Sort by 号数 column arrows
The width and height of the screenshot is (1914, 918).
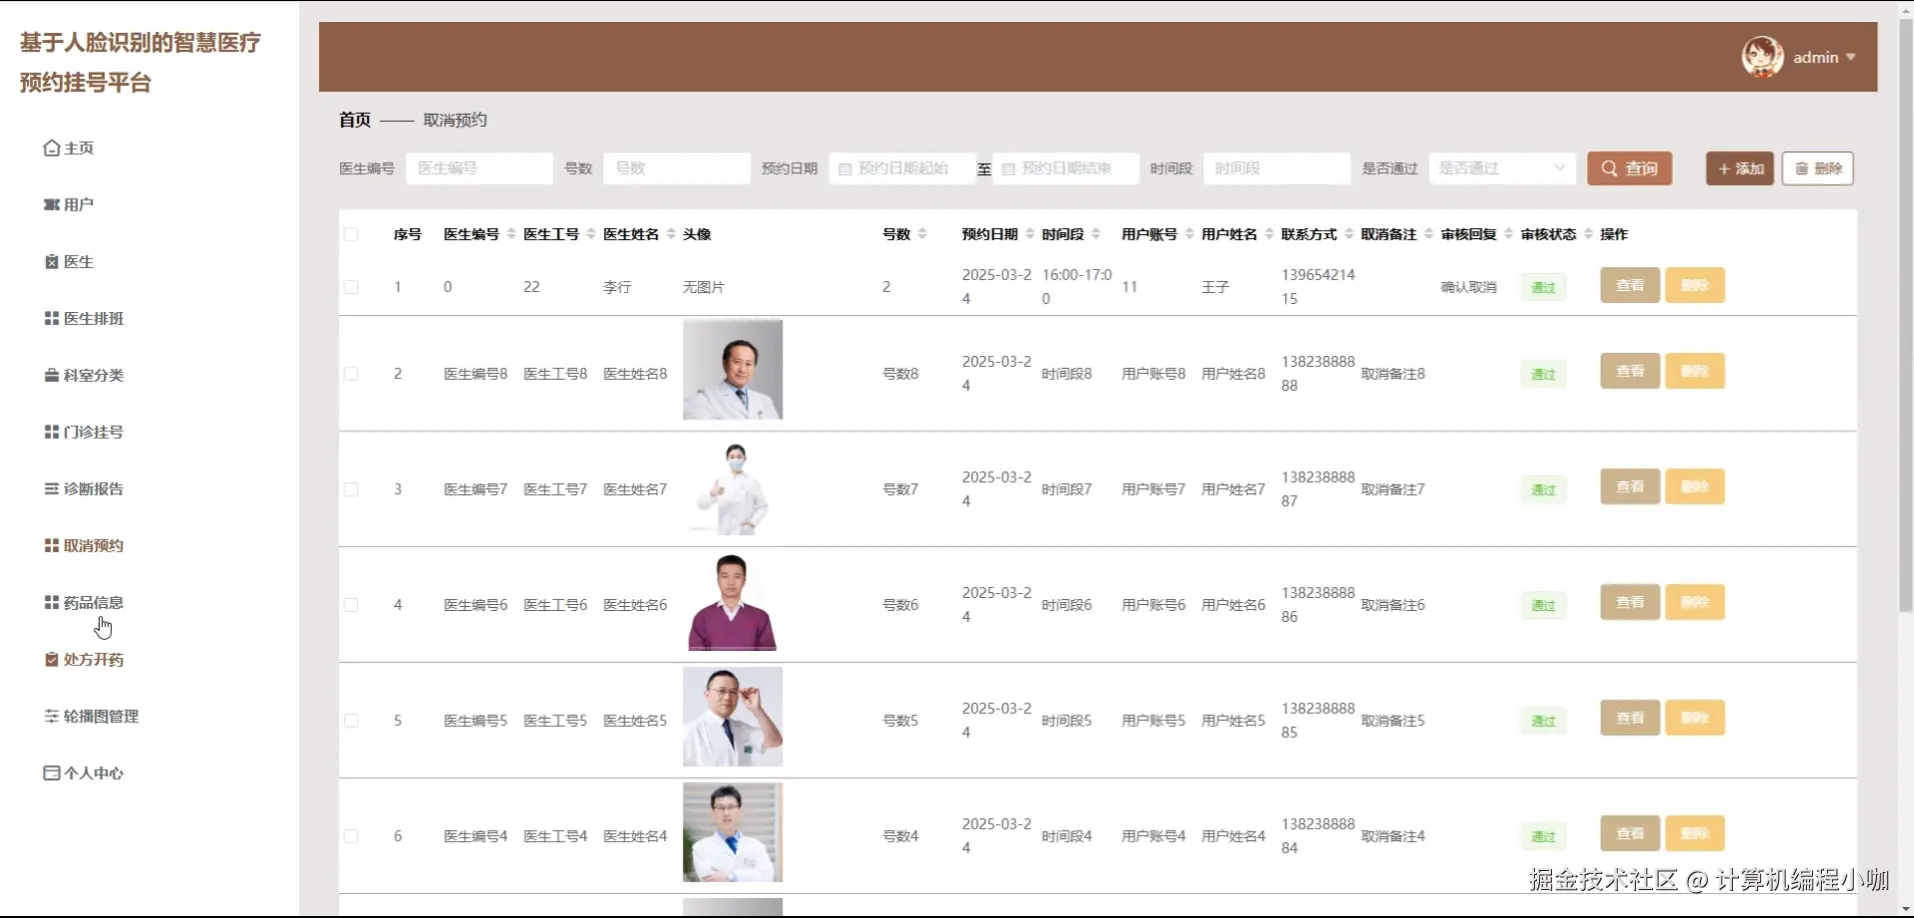(x=922, y=234)
